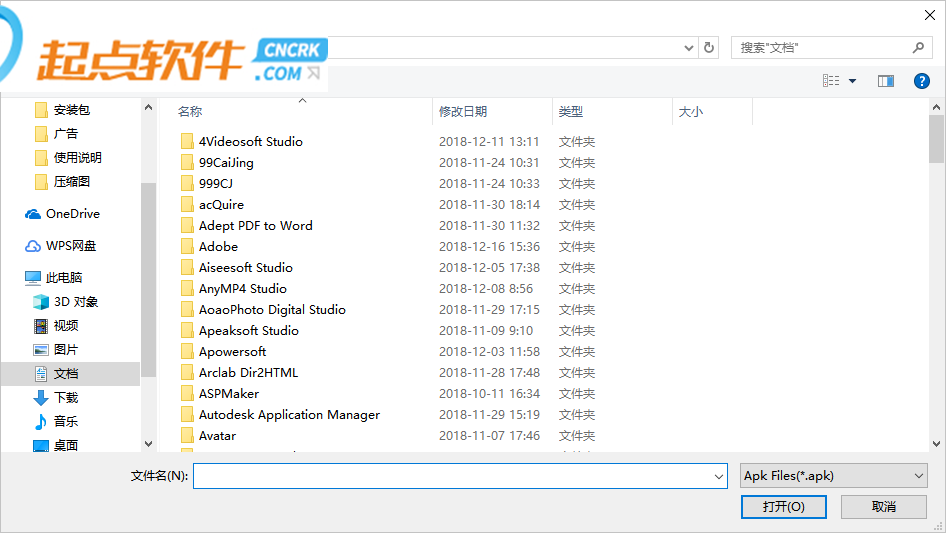The width and height of the screenshot is (946, 533).
Task: Click the navigation pane scrollbar thumb
Action: pos(148,279)
